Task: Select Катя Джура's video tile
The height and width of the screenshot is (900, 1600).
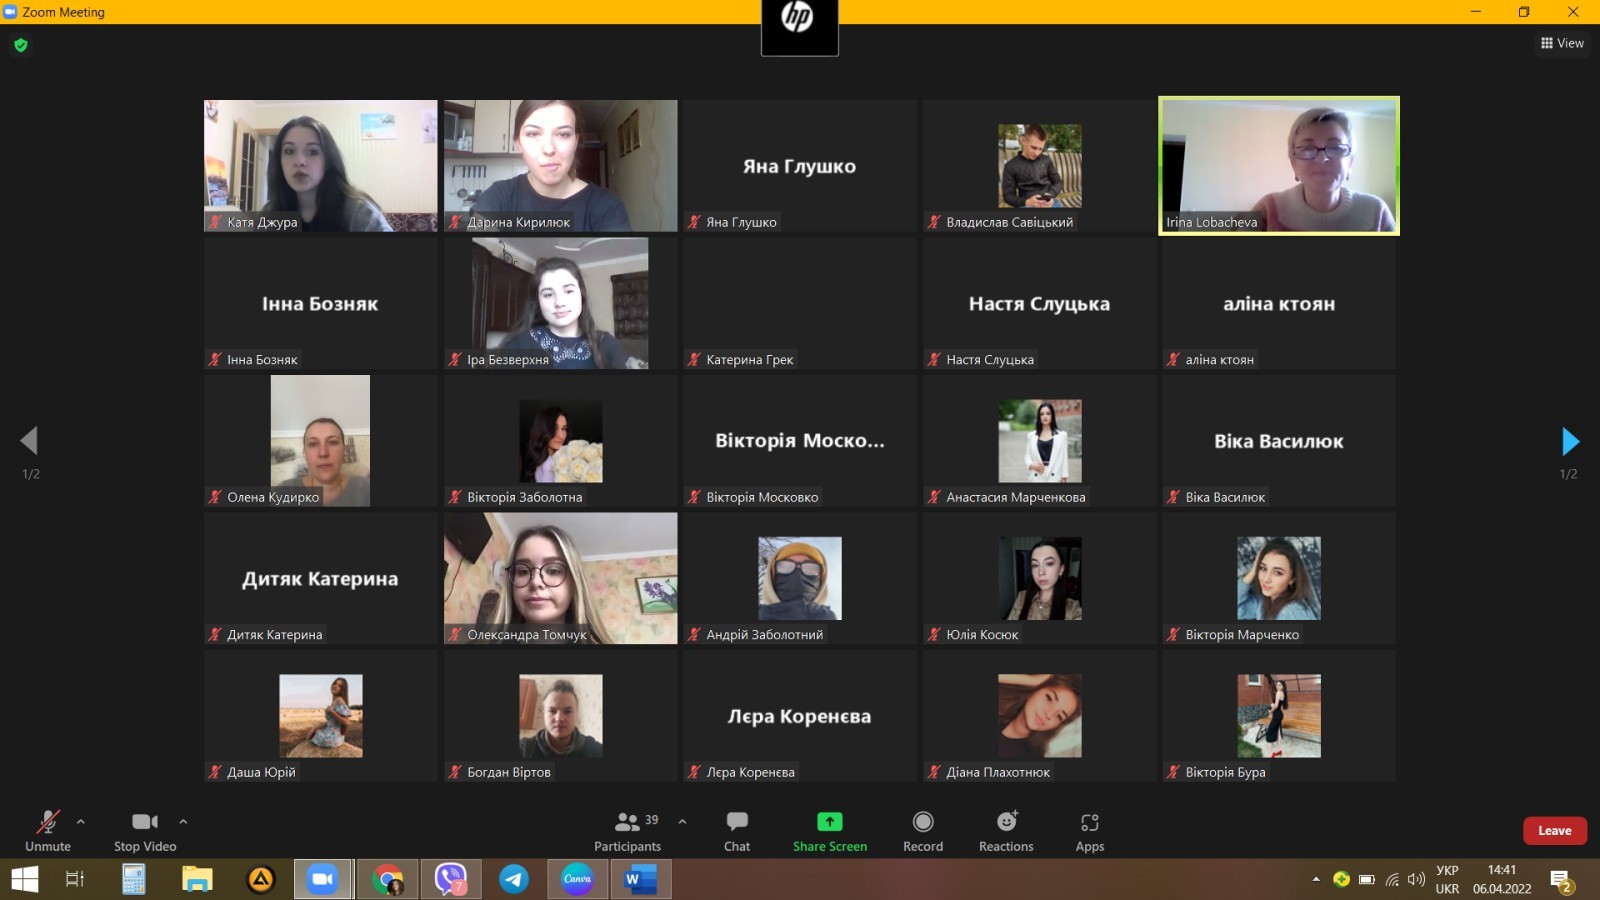Action: (x=320, y=166)
